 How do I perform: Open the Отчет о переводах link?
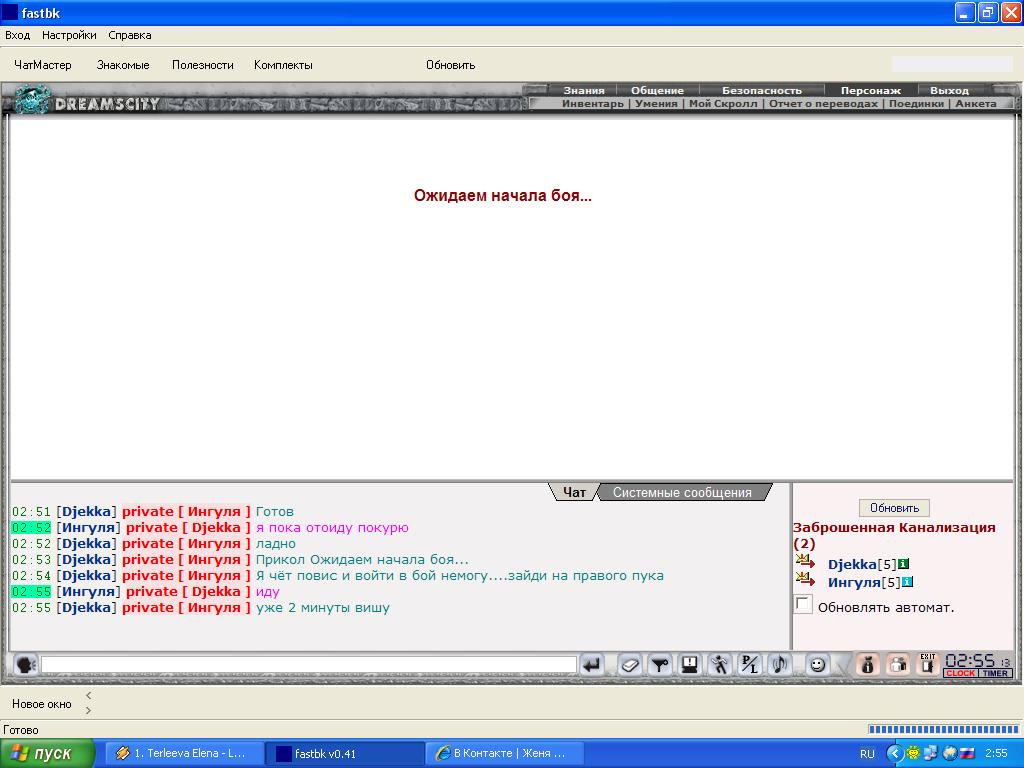click(823, 103)
